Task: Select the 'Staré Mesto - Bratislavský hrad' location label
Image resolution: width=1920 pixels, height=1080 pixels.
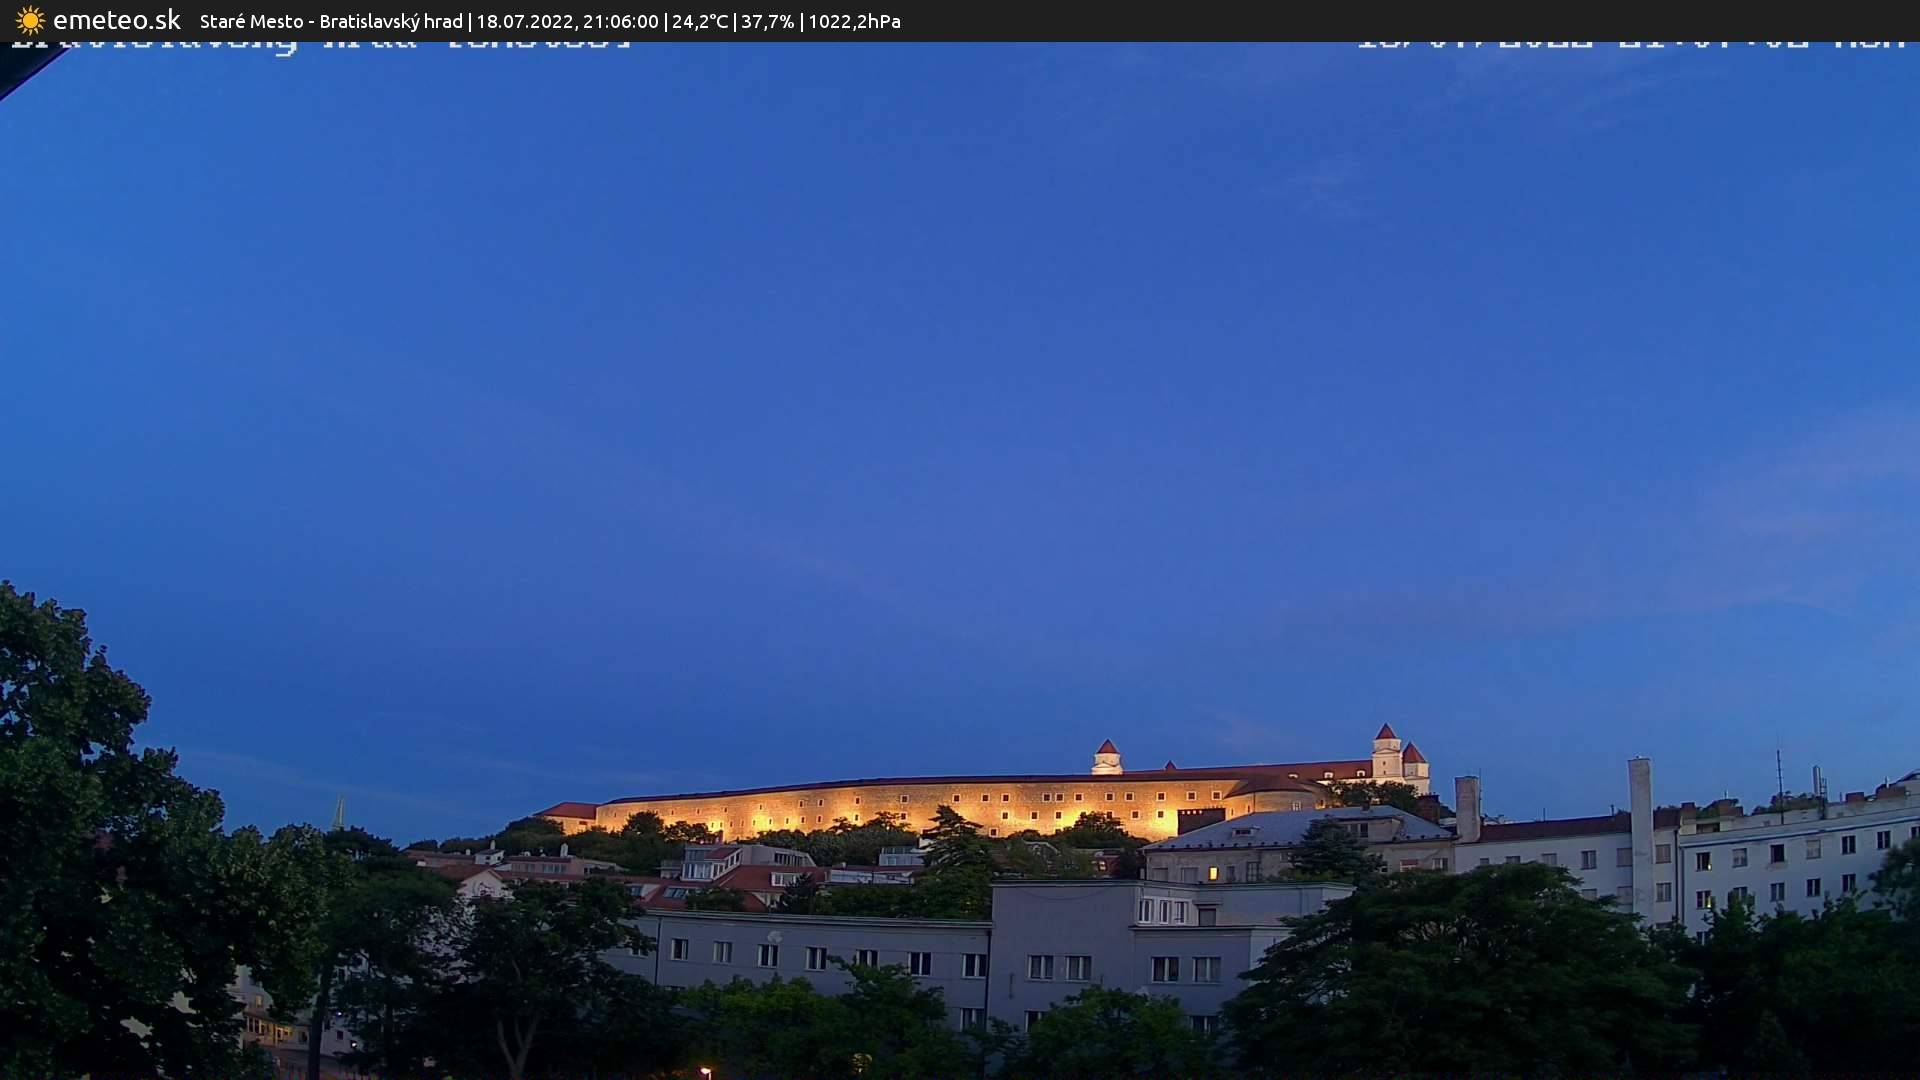Action: click(330, 20)
